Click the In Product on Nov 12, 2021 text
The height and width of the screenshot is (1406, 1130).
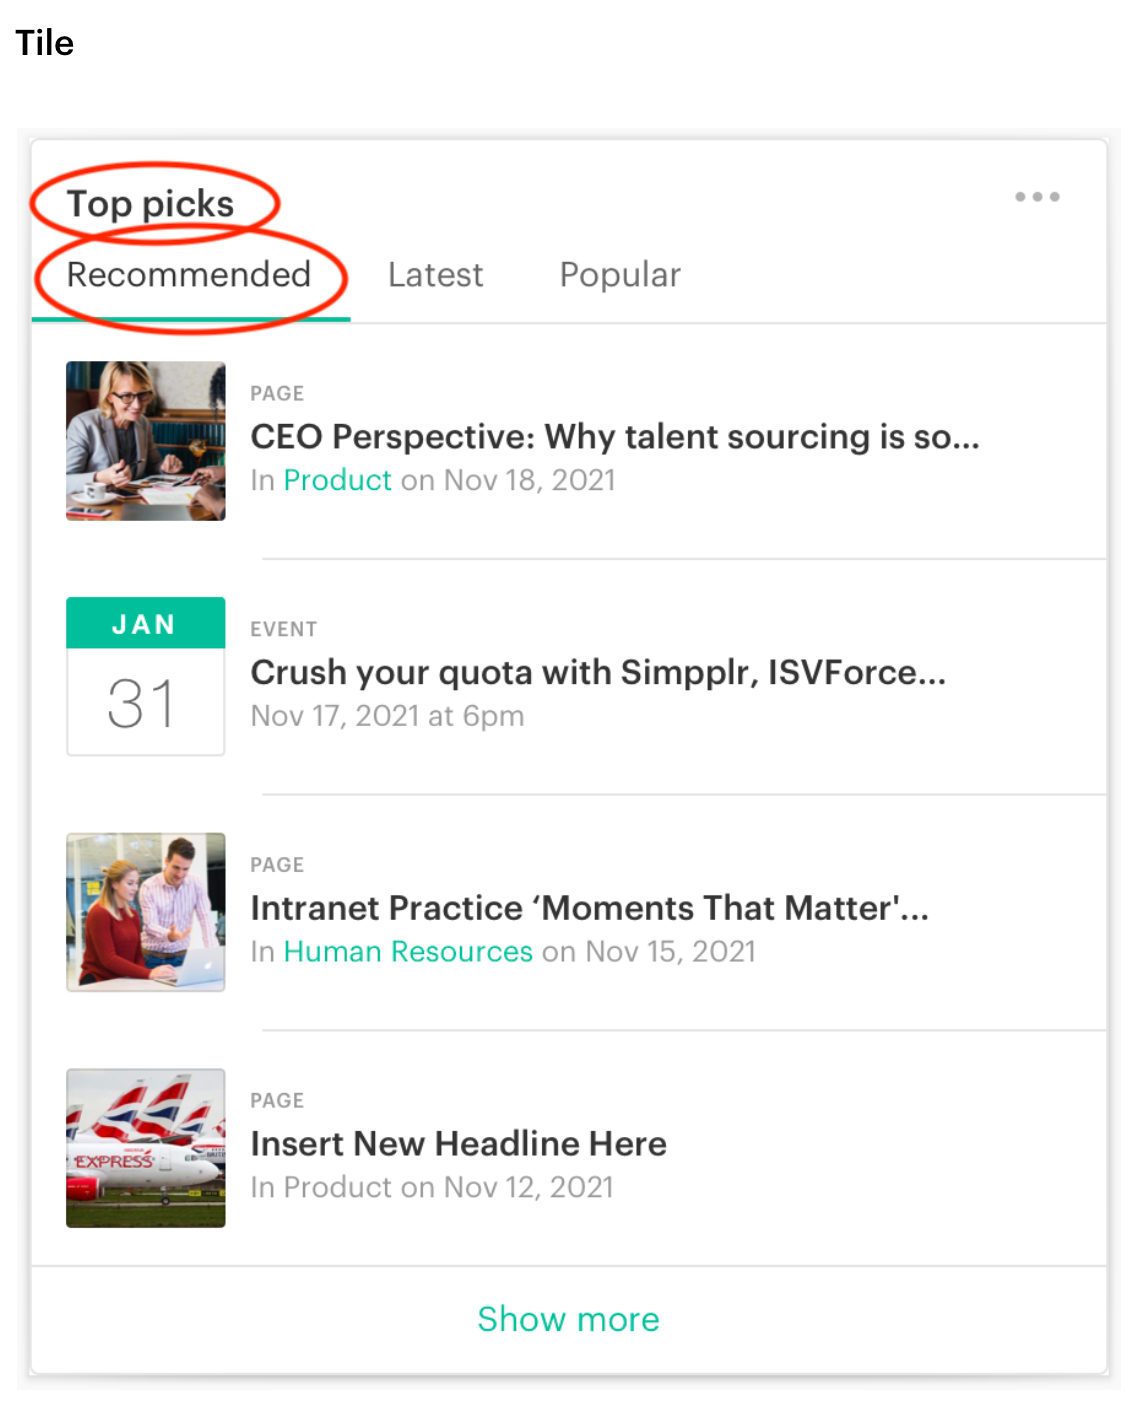pyautogui.click(x=432, y=1187)
